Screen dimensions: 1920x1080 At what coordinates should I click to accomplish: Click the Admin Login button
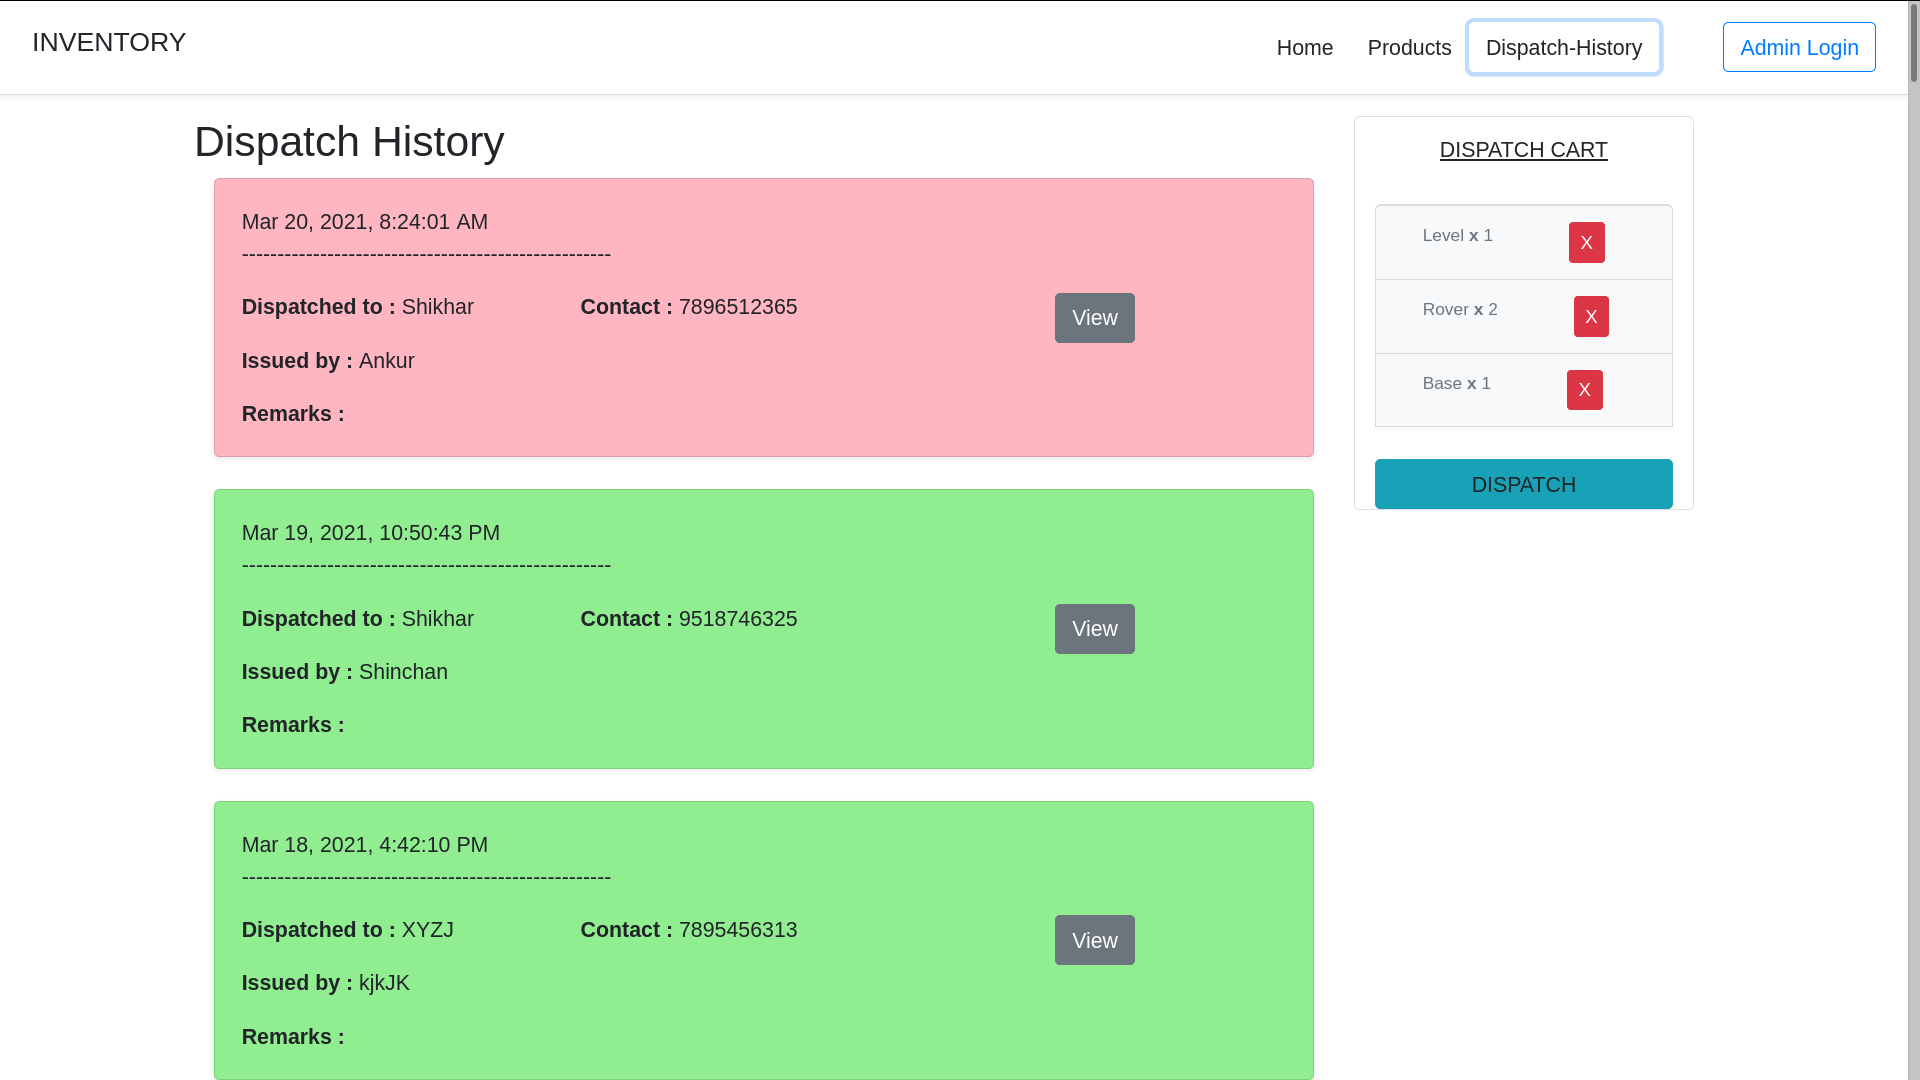click(x=1798, y=47)
